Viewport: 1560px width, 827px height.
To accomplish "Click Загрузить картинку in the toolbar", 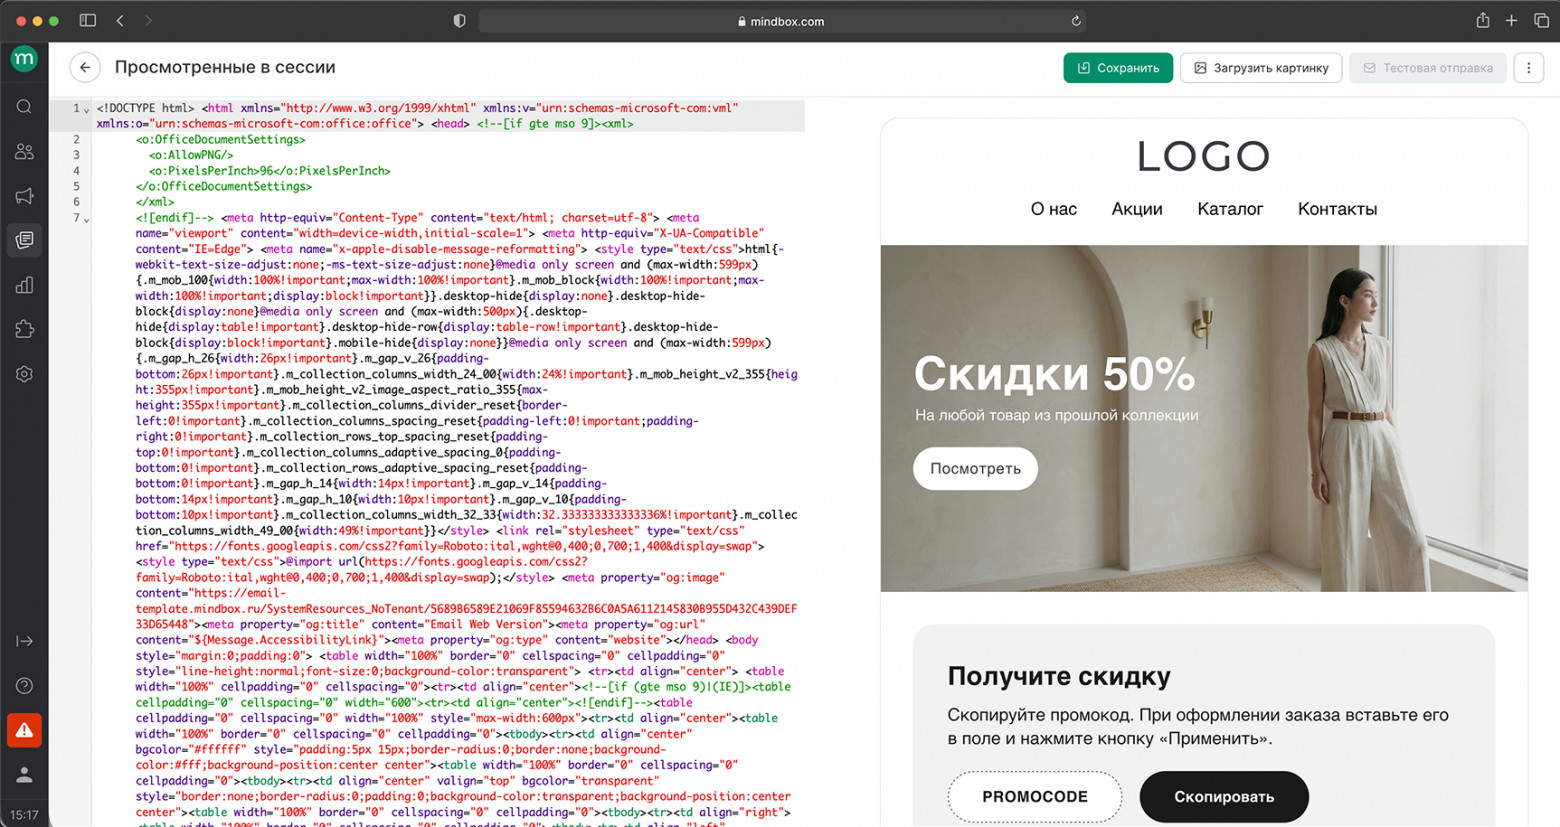I will (x=1261, y=67).
